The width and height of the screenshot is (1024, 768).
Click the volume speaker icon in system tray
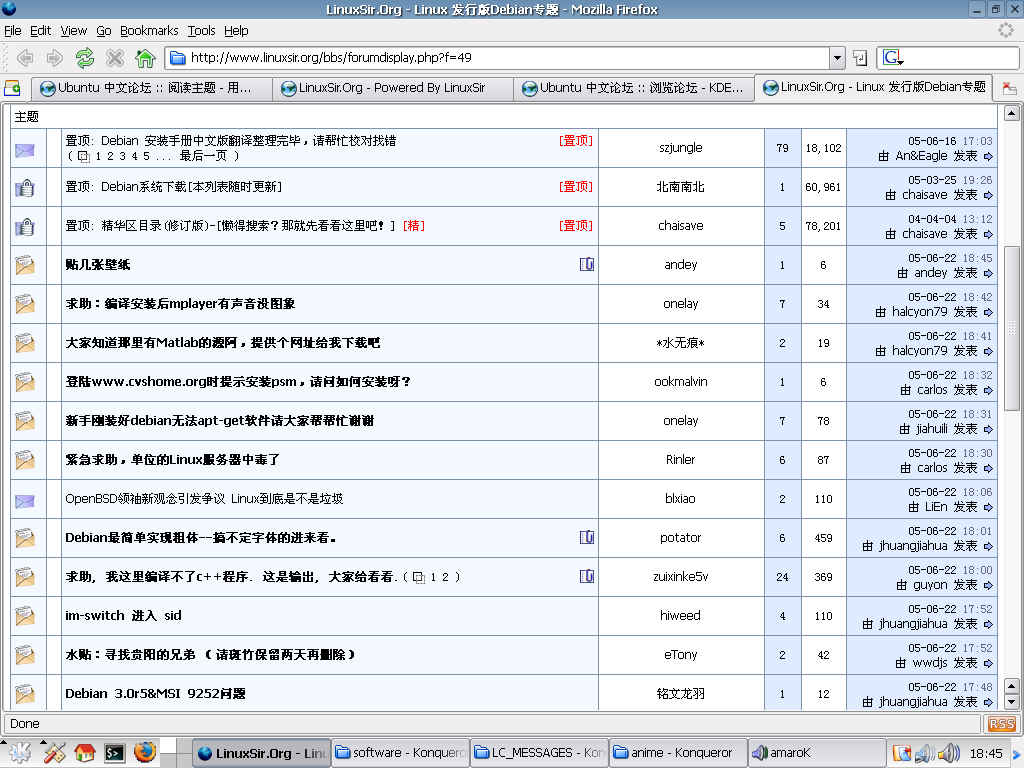(948, 753)
